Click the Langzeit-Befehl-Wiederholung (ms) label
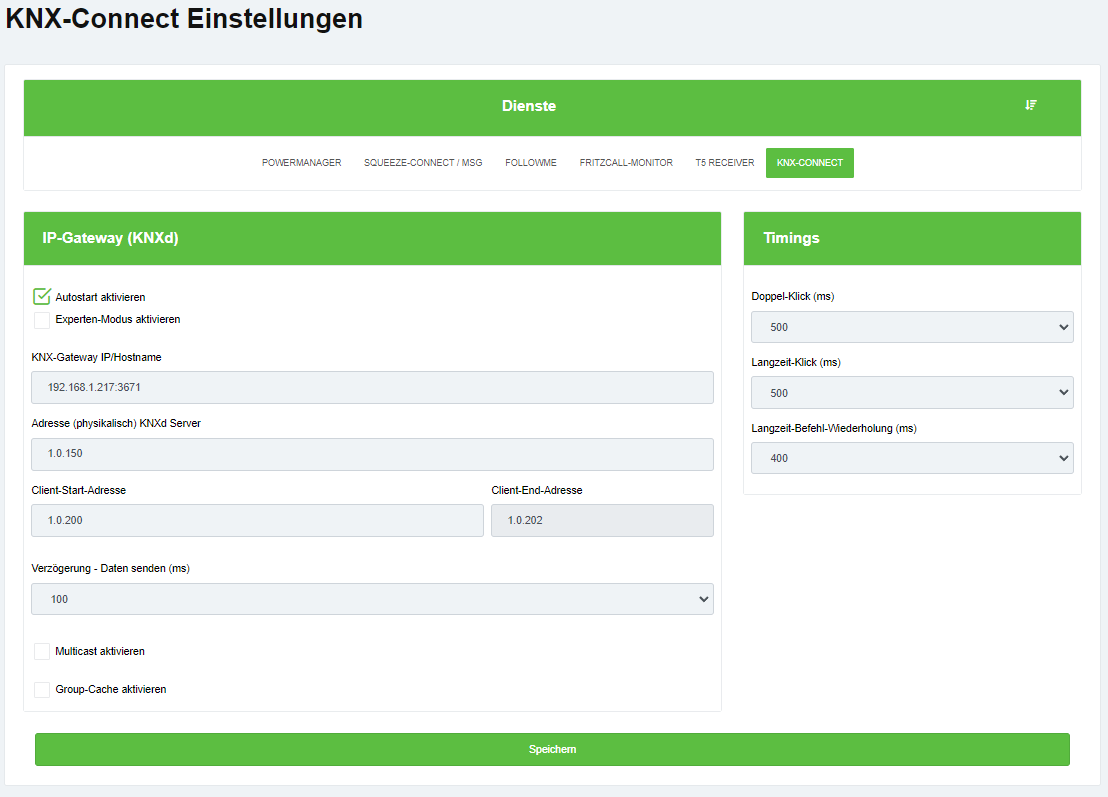 pyautogui.click(x=834, y=428)
